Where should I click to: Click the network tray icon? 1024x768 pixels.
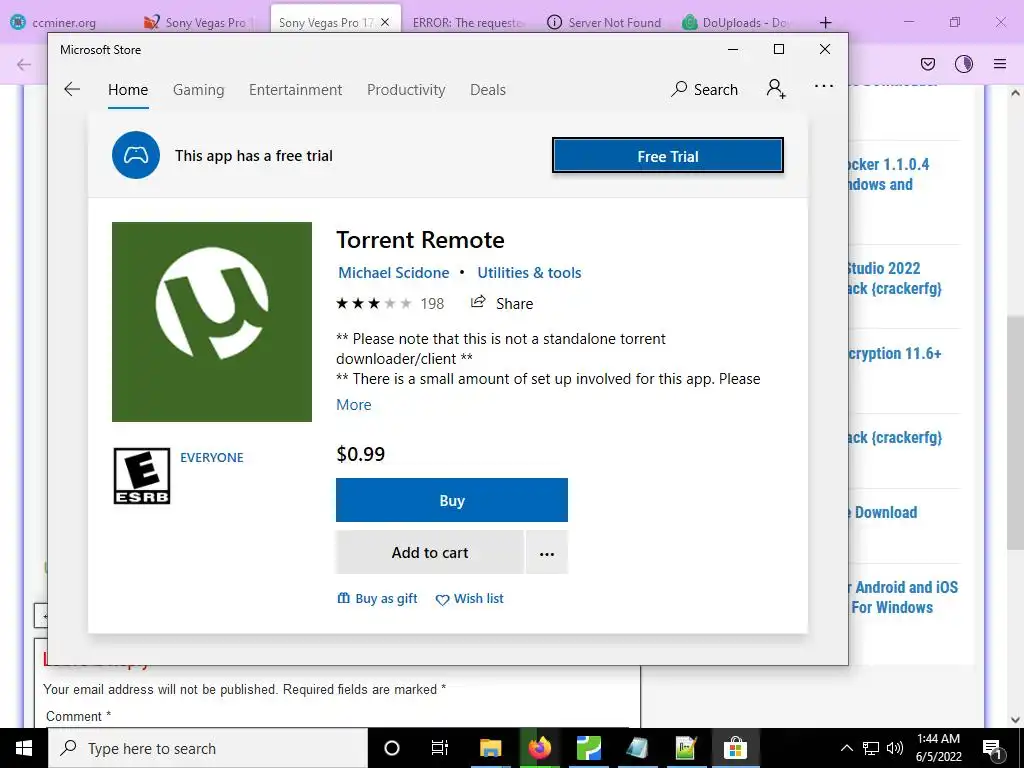pyautogui.click(x=871, y=748)
